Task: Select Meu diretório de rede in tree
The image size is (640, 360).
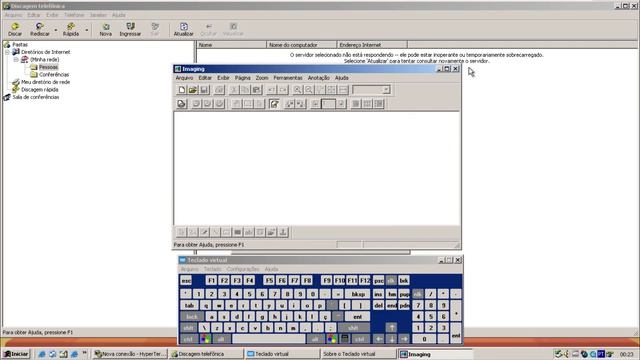Action: 45,82
